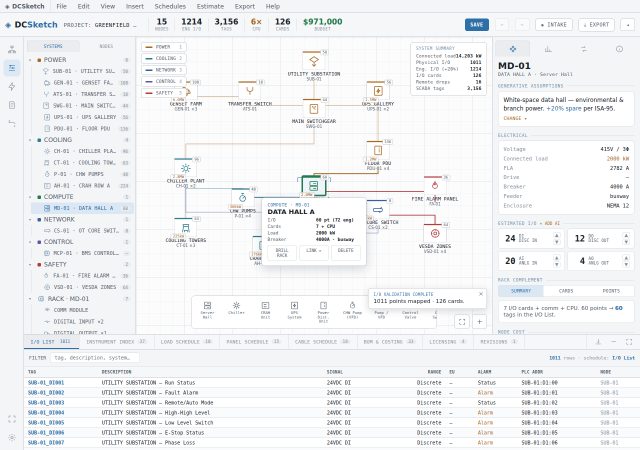Open LINK dropdown in Data Hall A popup

(x=314, y=252)
